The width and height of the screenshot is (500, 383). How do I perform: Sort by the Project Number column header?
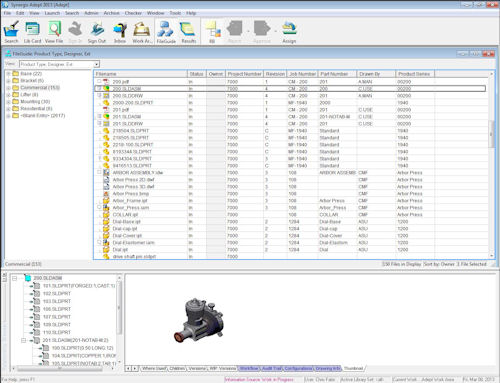tap(244, 74)
